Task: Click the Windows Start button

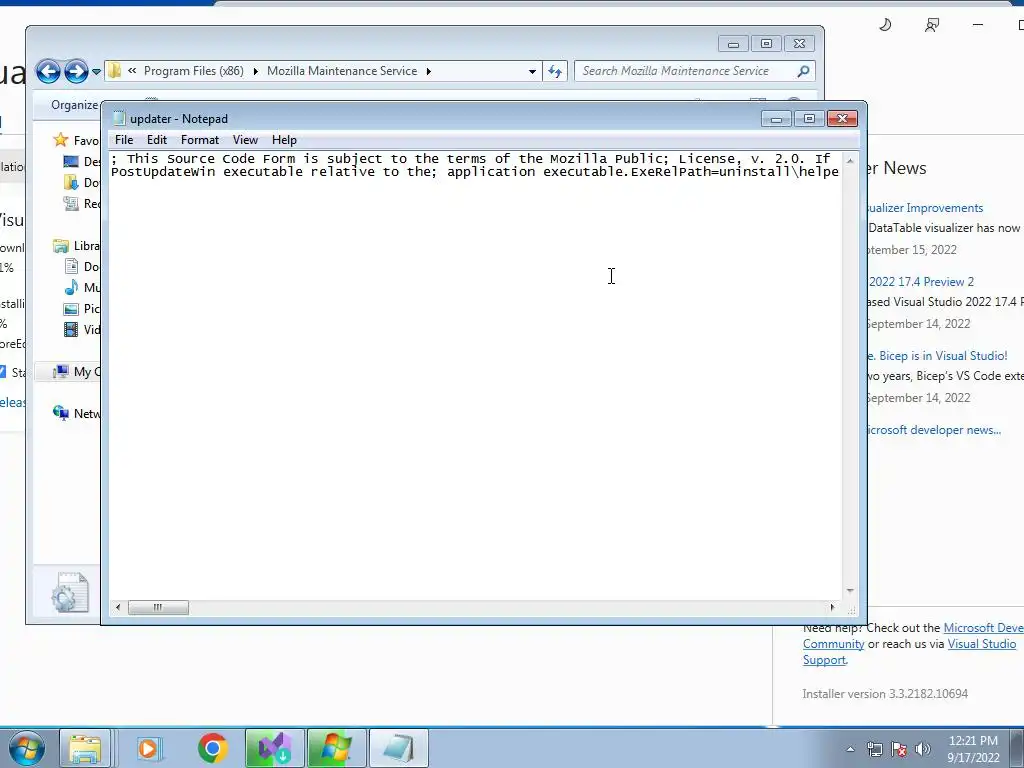Action: point(26,748)
